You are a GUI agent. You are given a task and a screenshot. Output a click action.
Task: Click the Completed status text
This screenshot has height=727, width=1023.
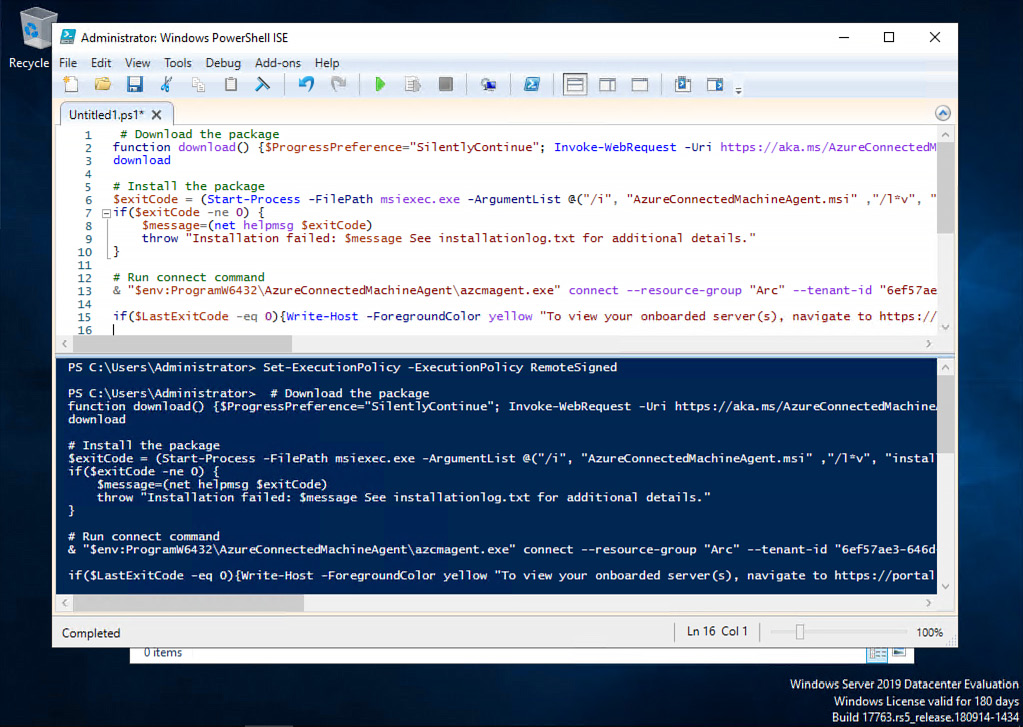point(91,633)
